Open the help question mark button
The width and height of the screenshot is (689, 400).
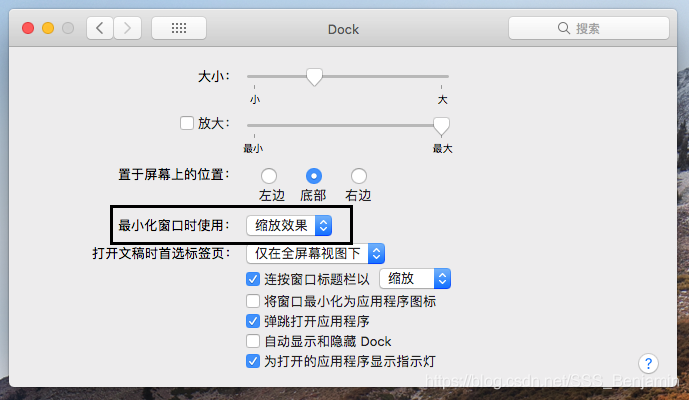coord(648,364)
